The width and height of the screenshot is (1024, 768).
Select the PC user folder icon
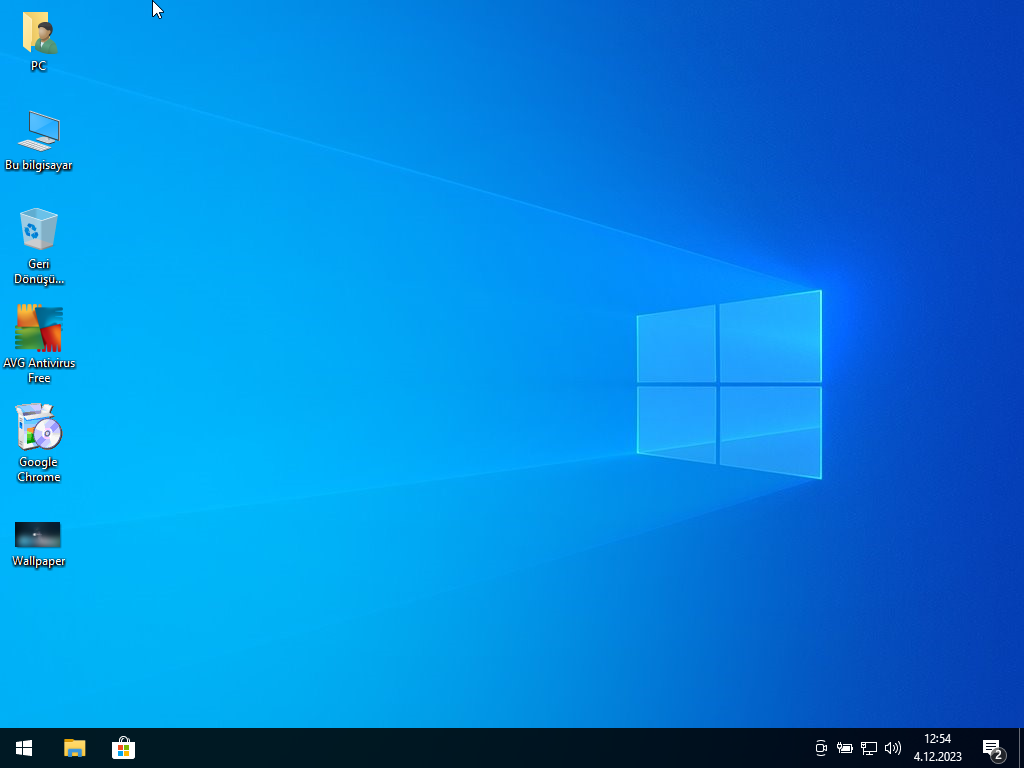point(39,33)
